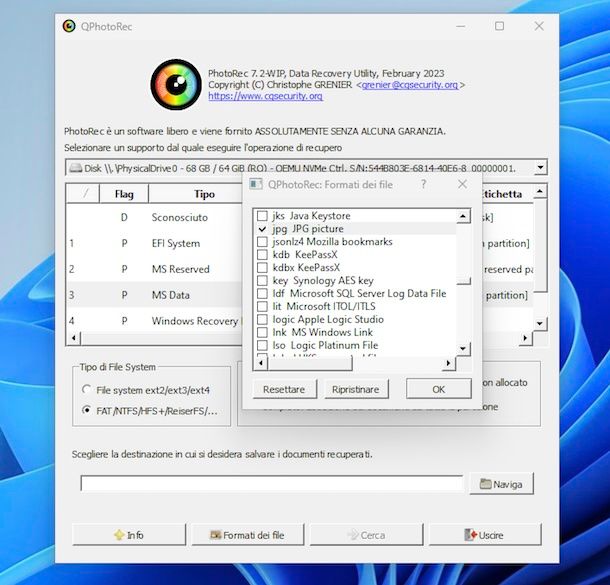
Task: Check the kdbx KeePassX format
Action: coord(263,268)
